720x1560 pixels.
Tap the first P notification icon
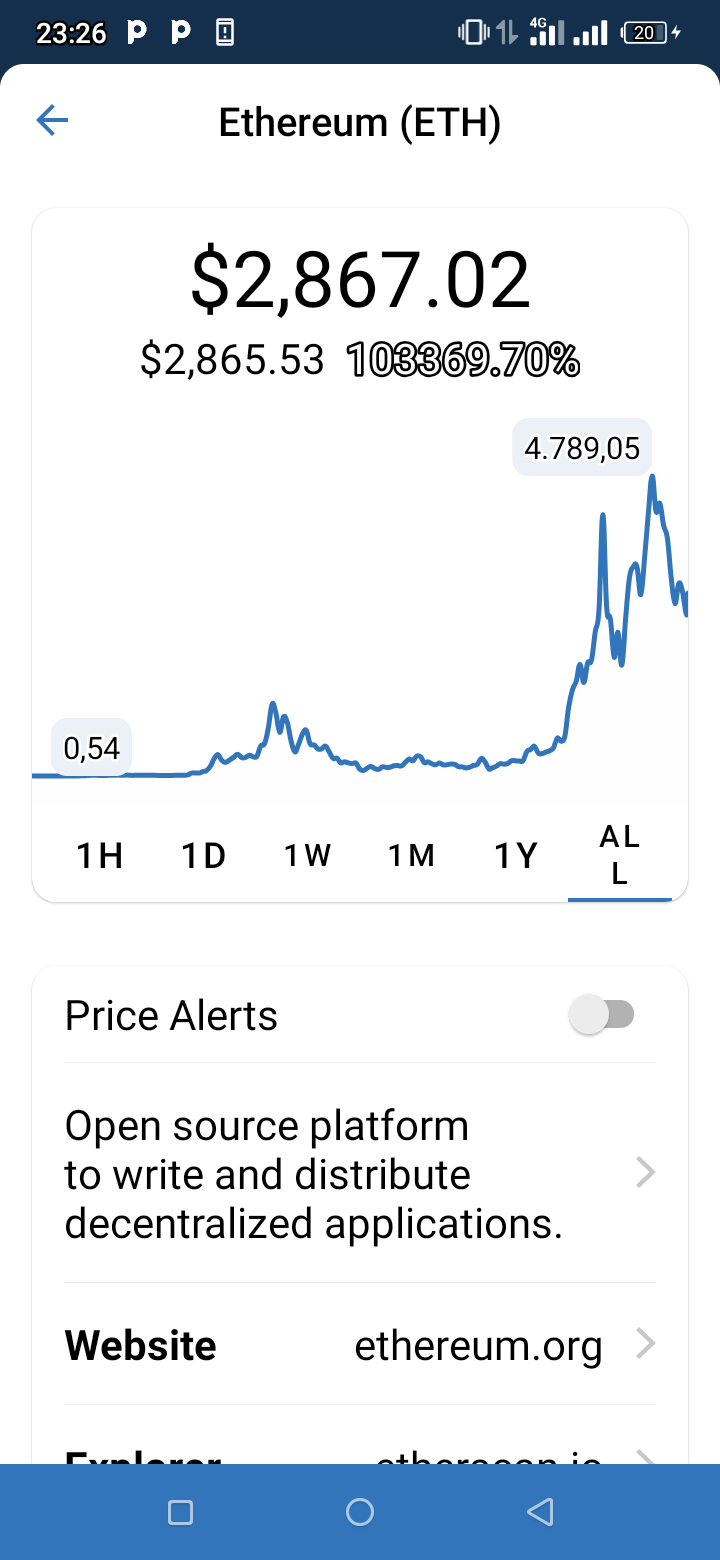coord(138,33)
